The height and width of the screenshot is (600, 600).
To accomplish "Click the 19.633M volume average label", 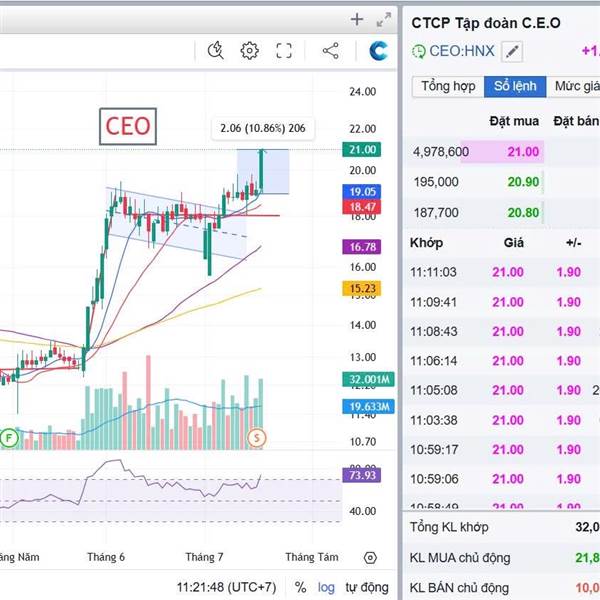I will pyautogui.click(x=368, y=406).
